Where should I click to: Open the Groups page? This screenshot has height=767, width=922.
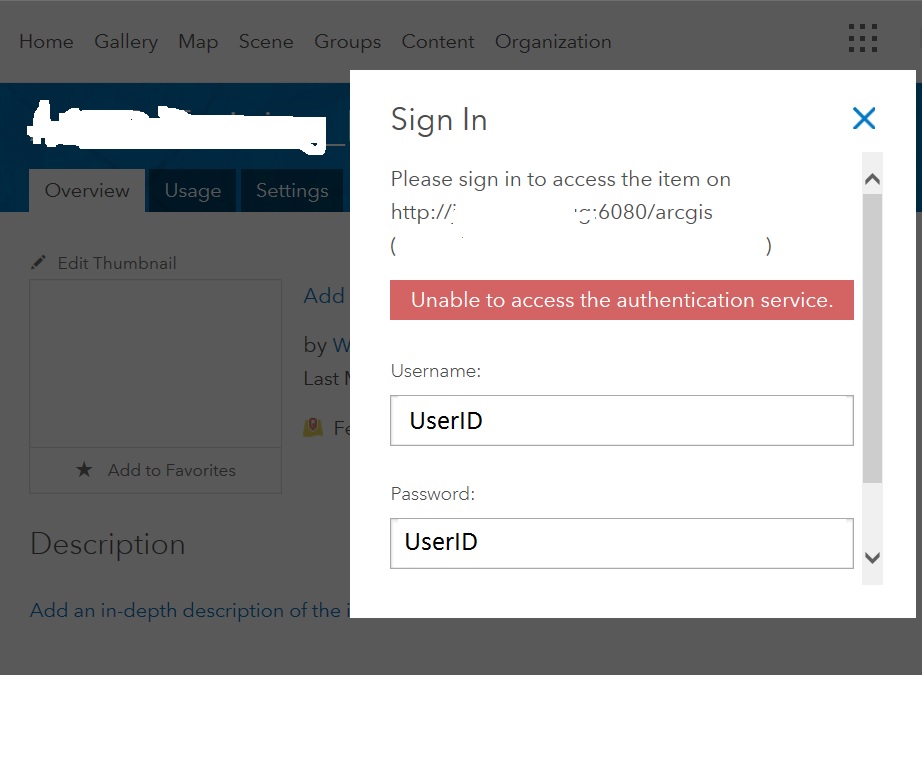tap(347, 41)
